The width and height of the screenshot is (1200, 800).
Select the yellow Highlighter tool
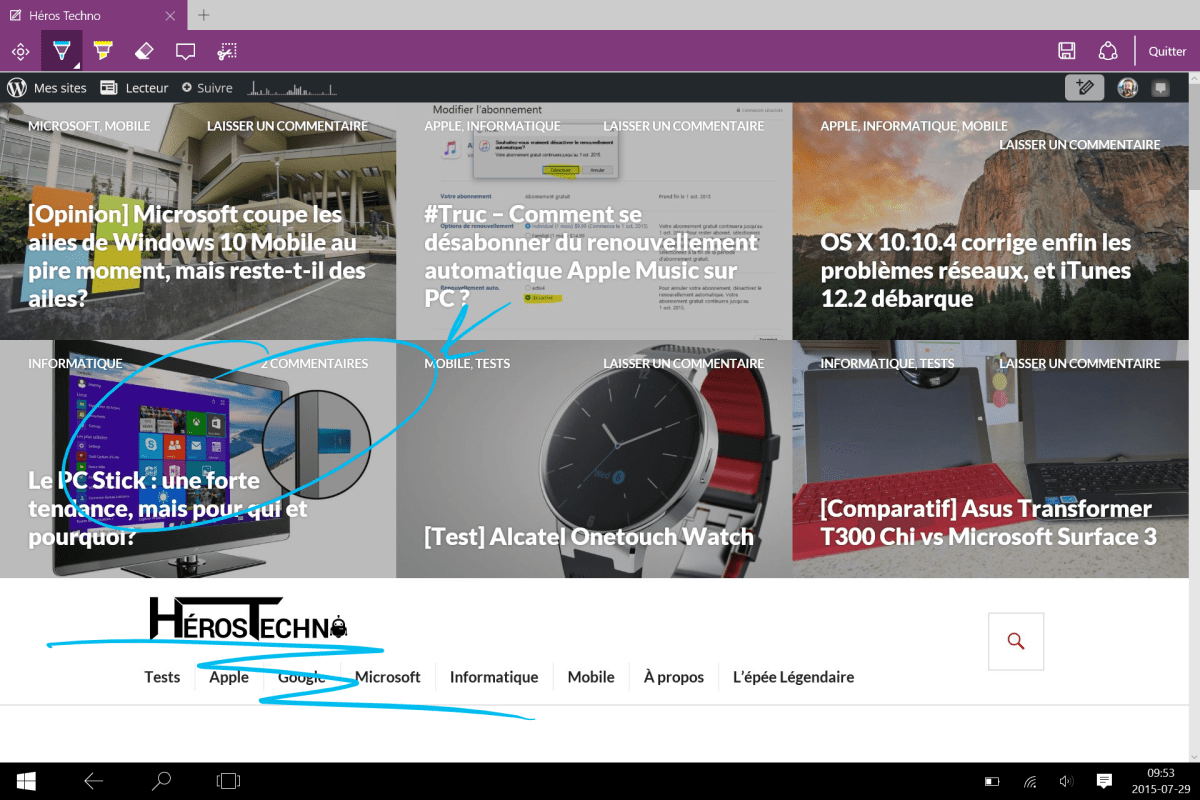pyautogui.click(x=103, y=51)
